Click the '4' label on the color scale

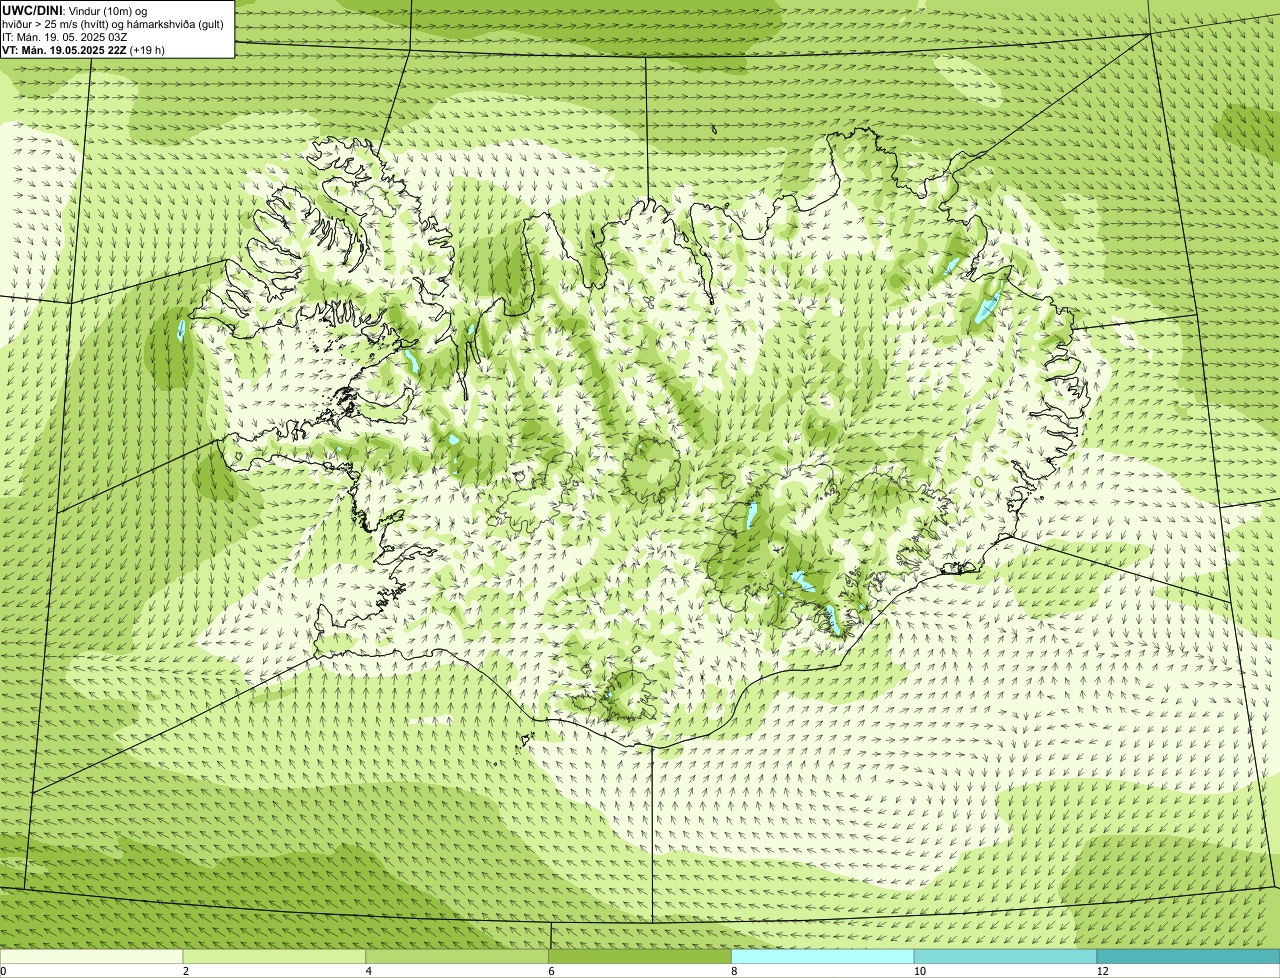pos(369,971)
